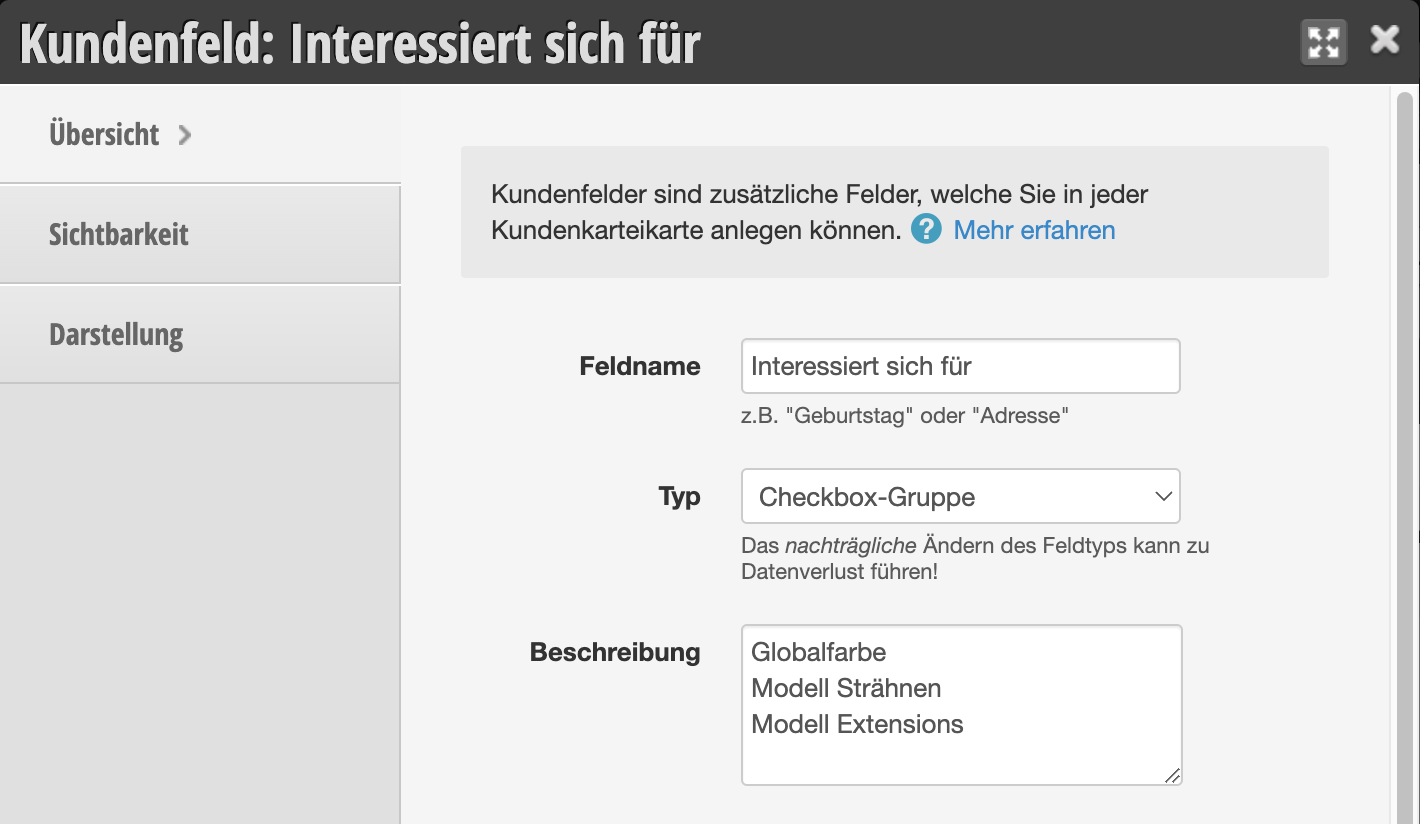The image size is (1420, 824).
Task: Place cursor on the Globalfarbe line
Action: pyautogui.click(x=818, y=652)
